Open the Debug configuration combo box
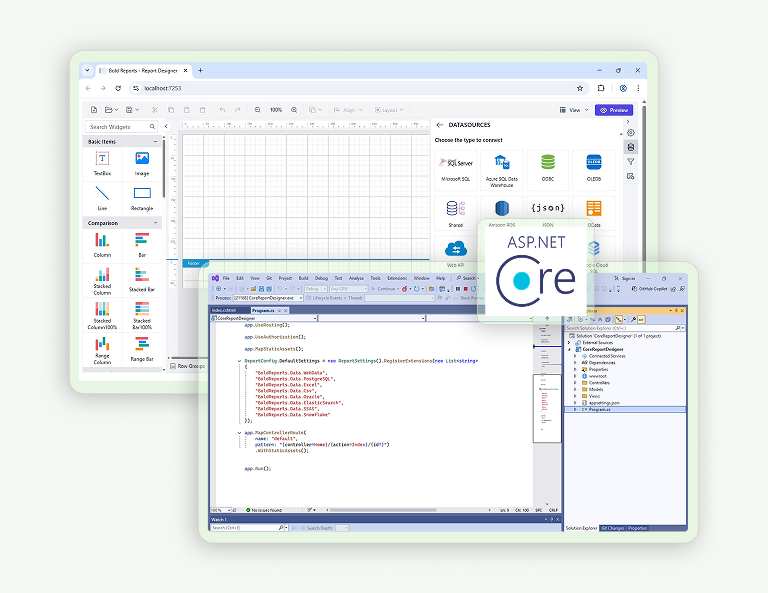This screenshot has height=593, width=768. click(315, 289)
